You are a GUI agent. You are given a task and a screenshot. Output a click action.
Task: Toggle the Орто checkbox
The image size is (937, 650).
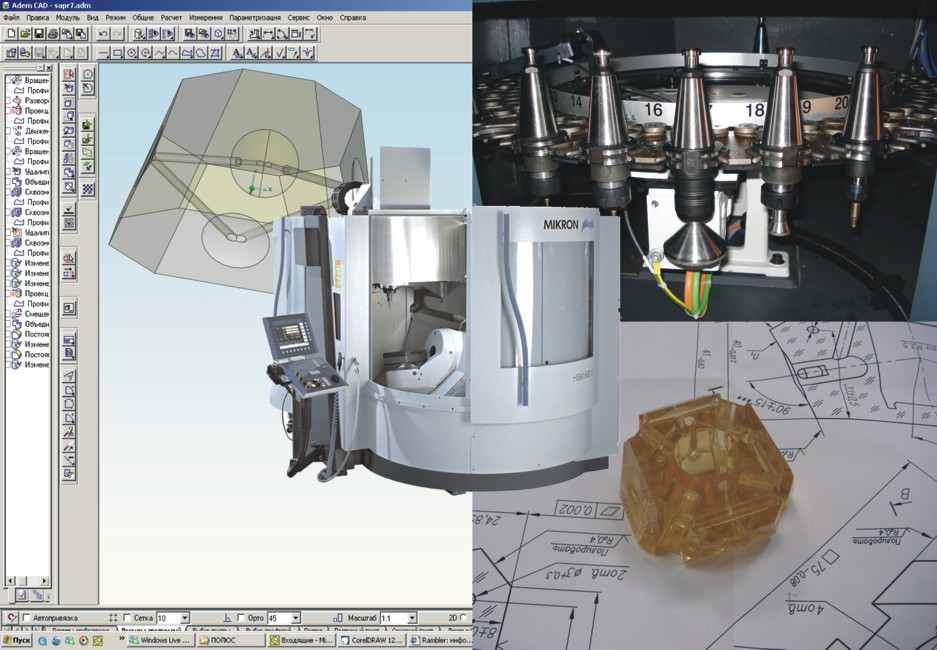pyautogui.click(x=241, y=618)
